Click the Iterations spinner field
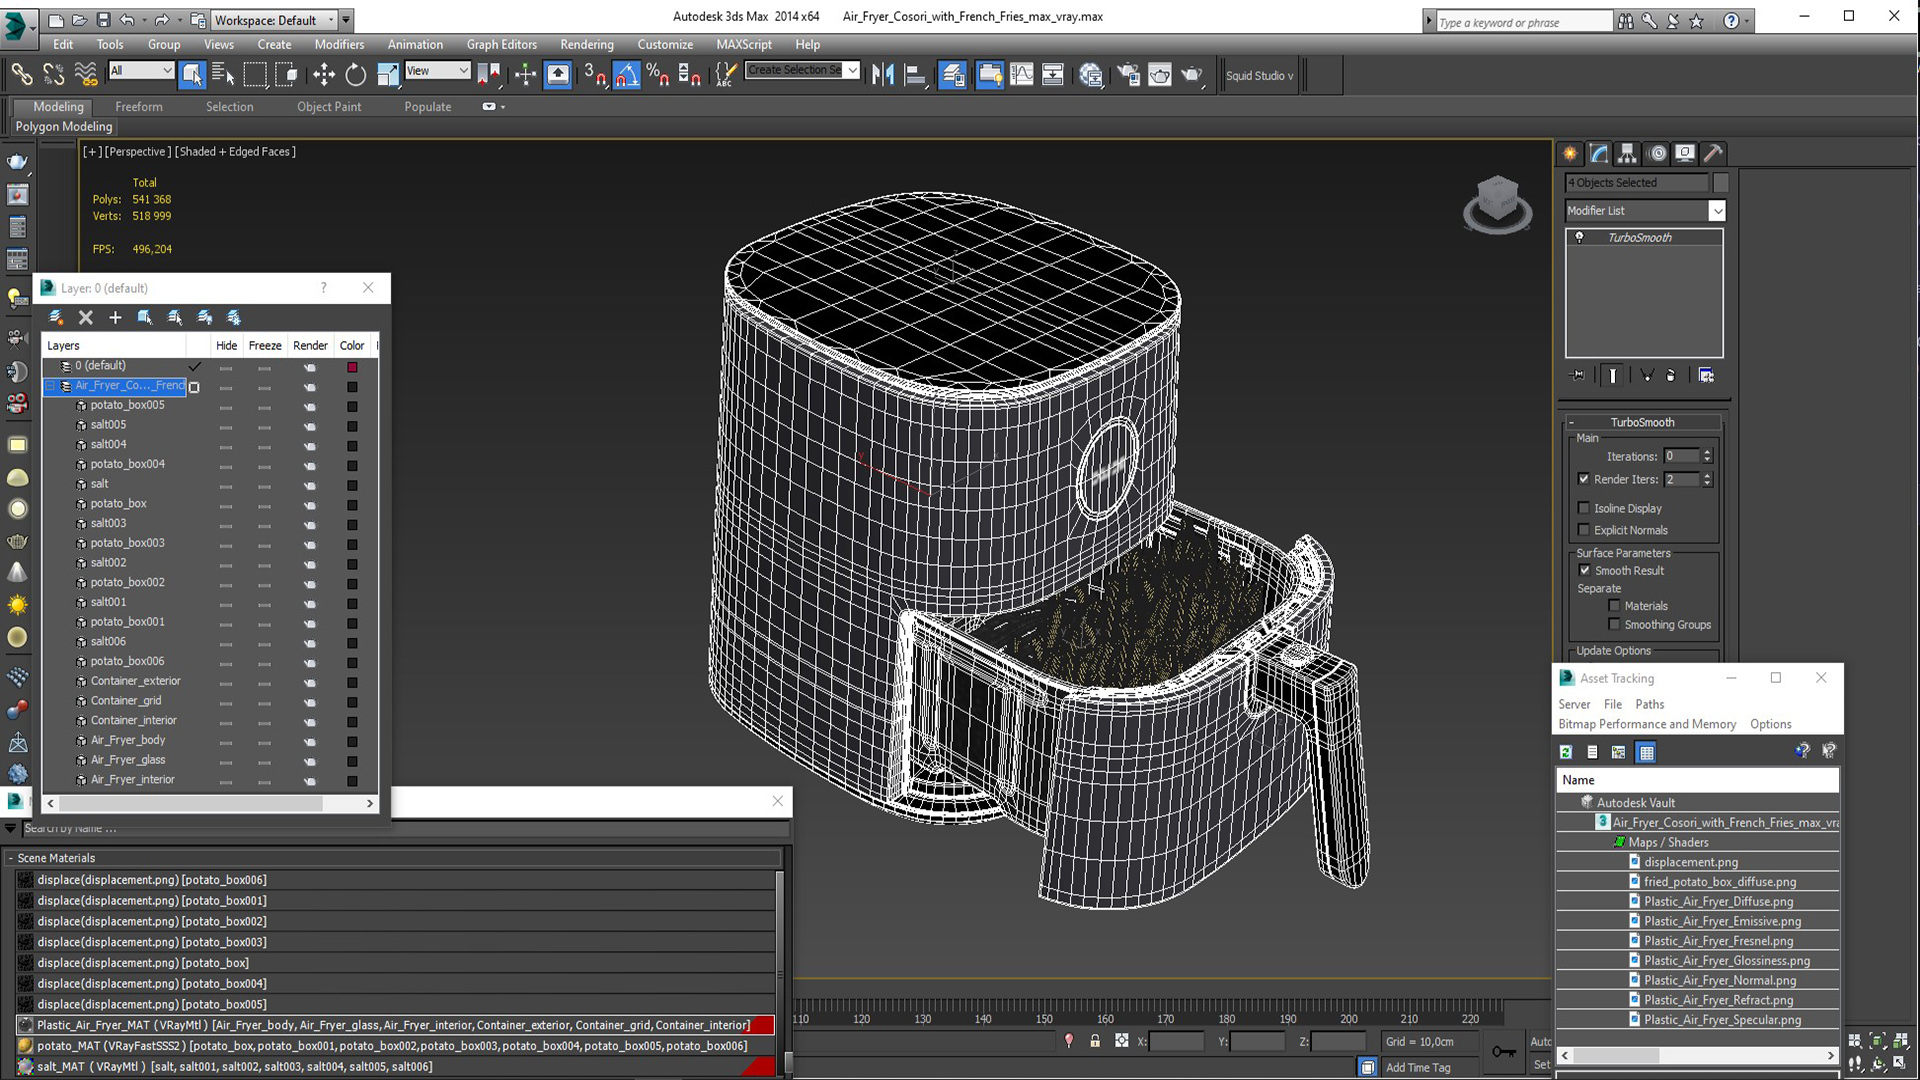 point(1680,456)
